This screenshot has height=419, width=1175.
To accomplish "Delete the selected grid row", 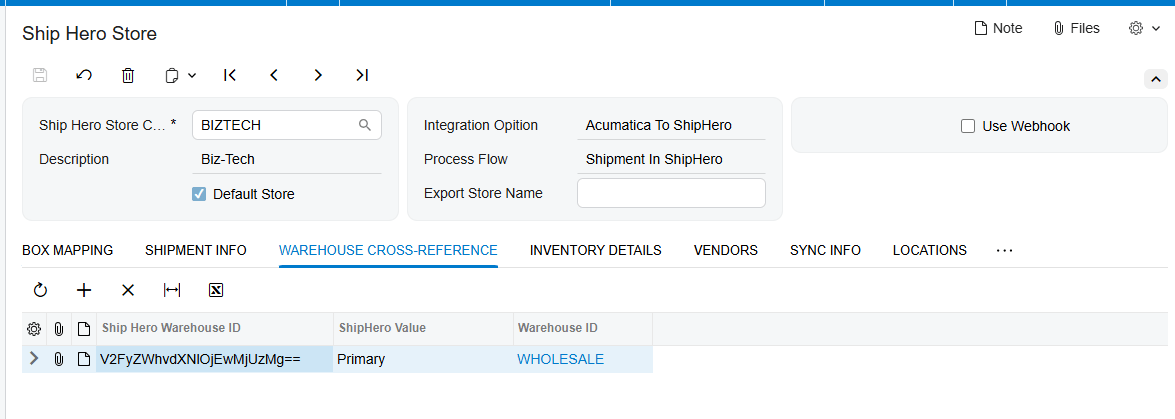I will tap(128, 290).
